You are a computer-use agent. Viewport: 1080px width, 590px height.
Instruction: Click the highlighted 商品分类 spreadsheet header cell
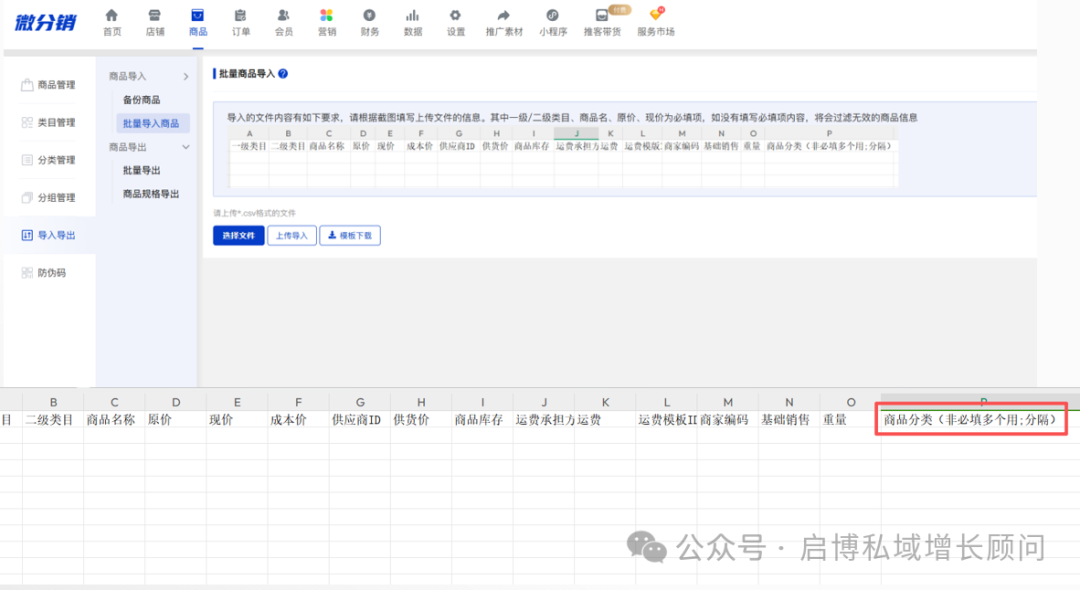[973, 420]
